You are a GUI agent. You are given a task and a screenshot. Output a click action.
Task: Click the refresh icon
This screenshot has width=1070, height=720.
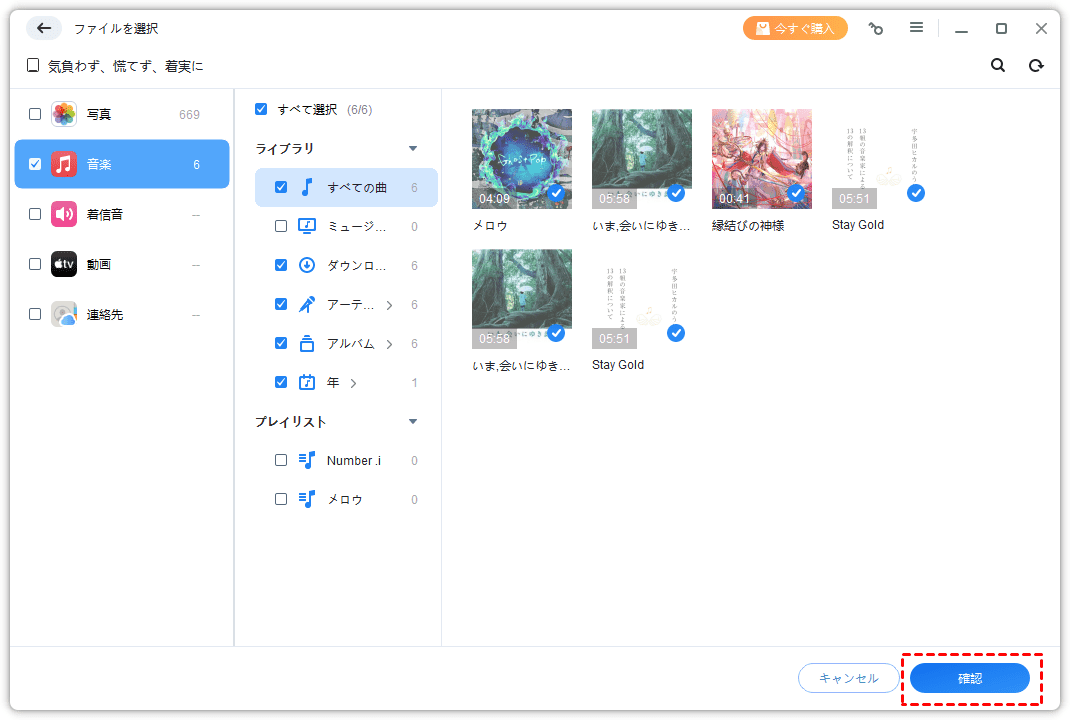(x=1036, y=65)
